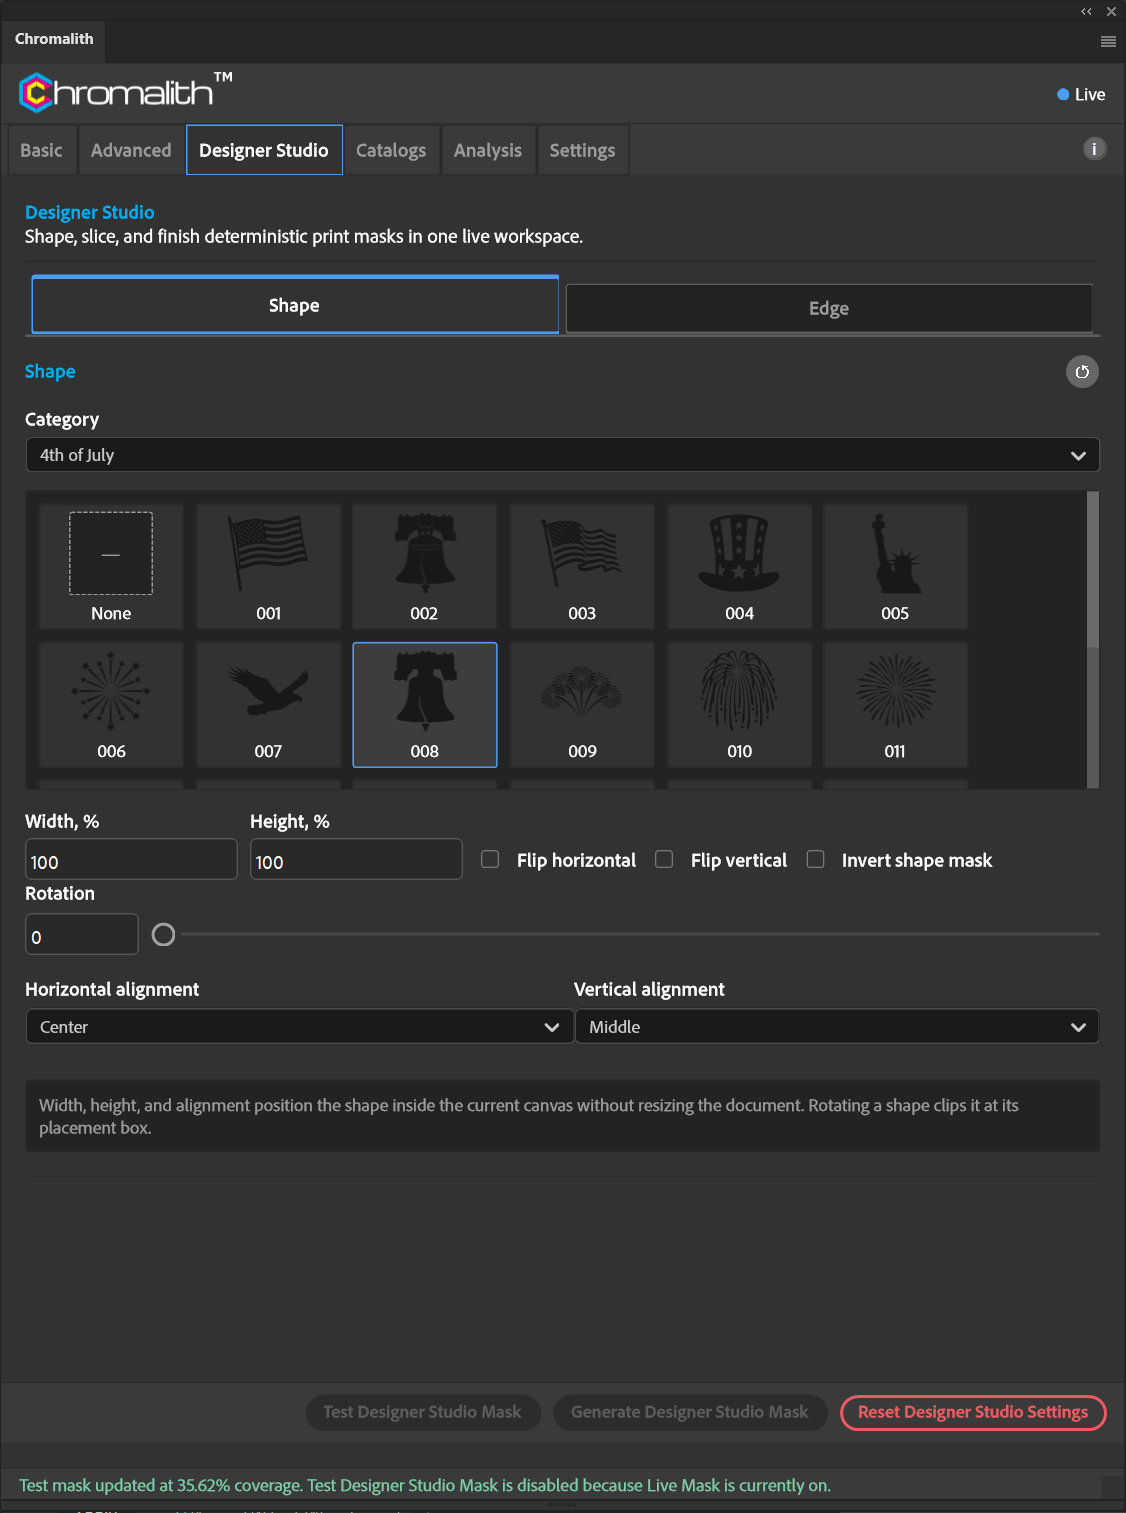This screenshot has height=1513, width=1126.
Task: Choose Statue of Liberty shape 005
Action: click(x=895, y=566)
